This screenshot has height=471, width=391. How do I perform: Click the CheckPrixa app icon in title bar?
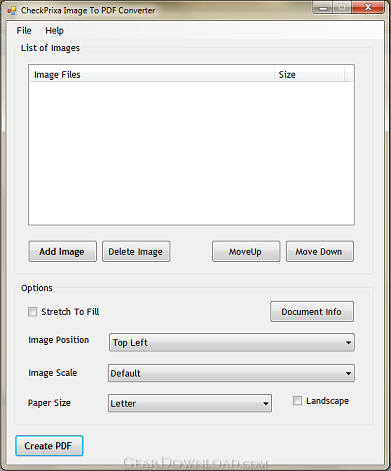12,11
